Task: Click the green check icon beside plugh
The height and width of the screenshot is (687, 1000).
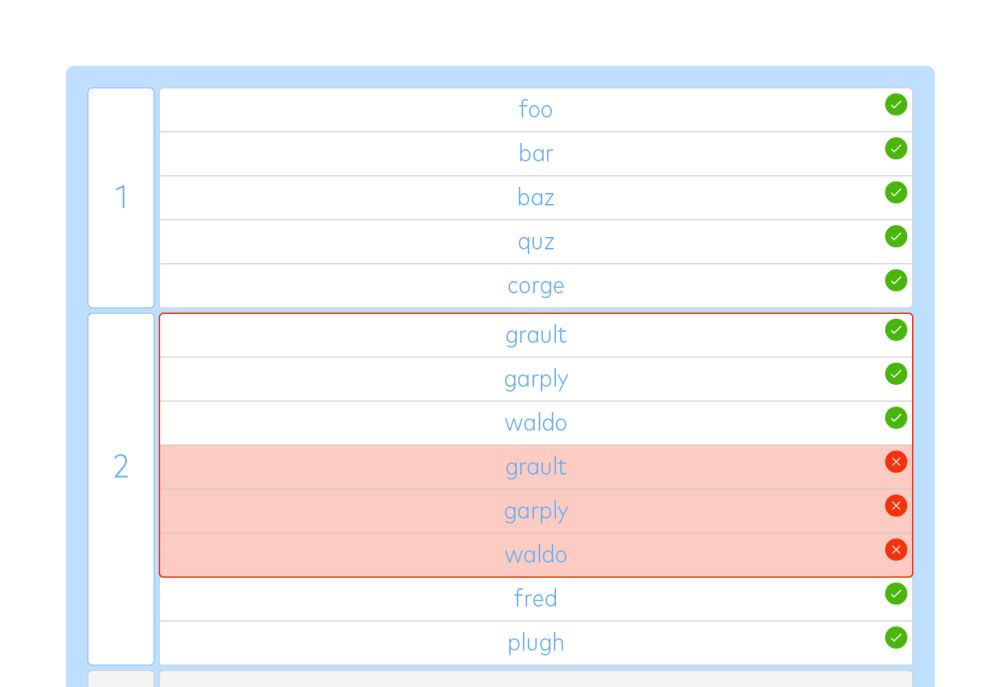Action: coord(895,638)
